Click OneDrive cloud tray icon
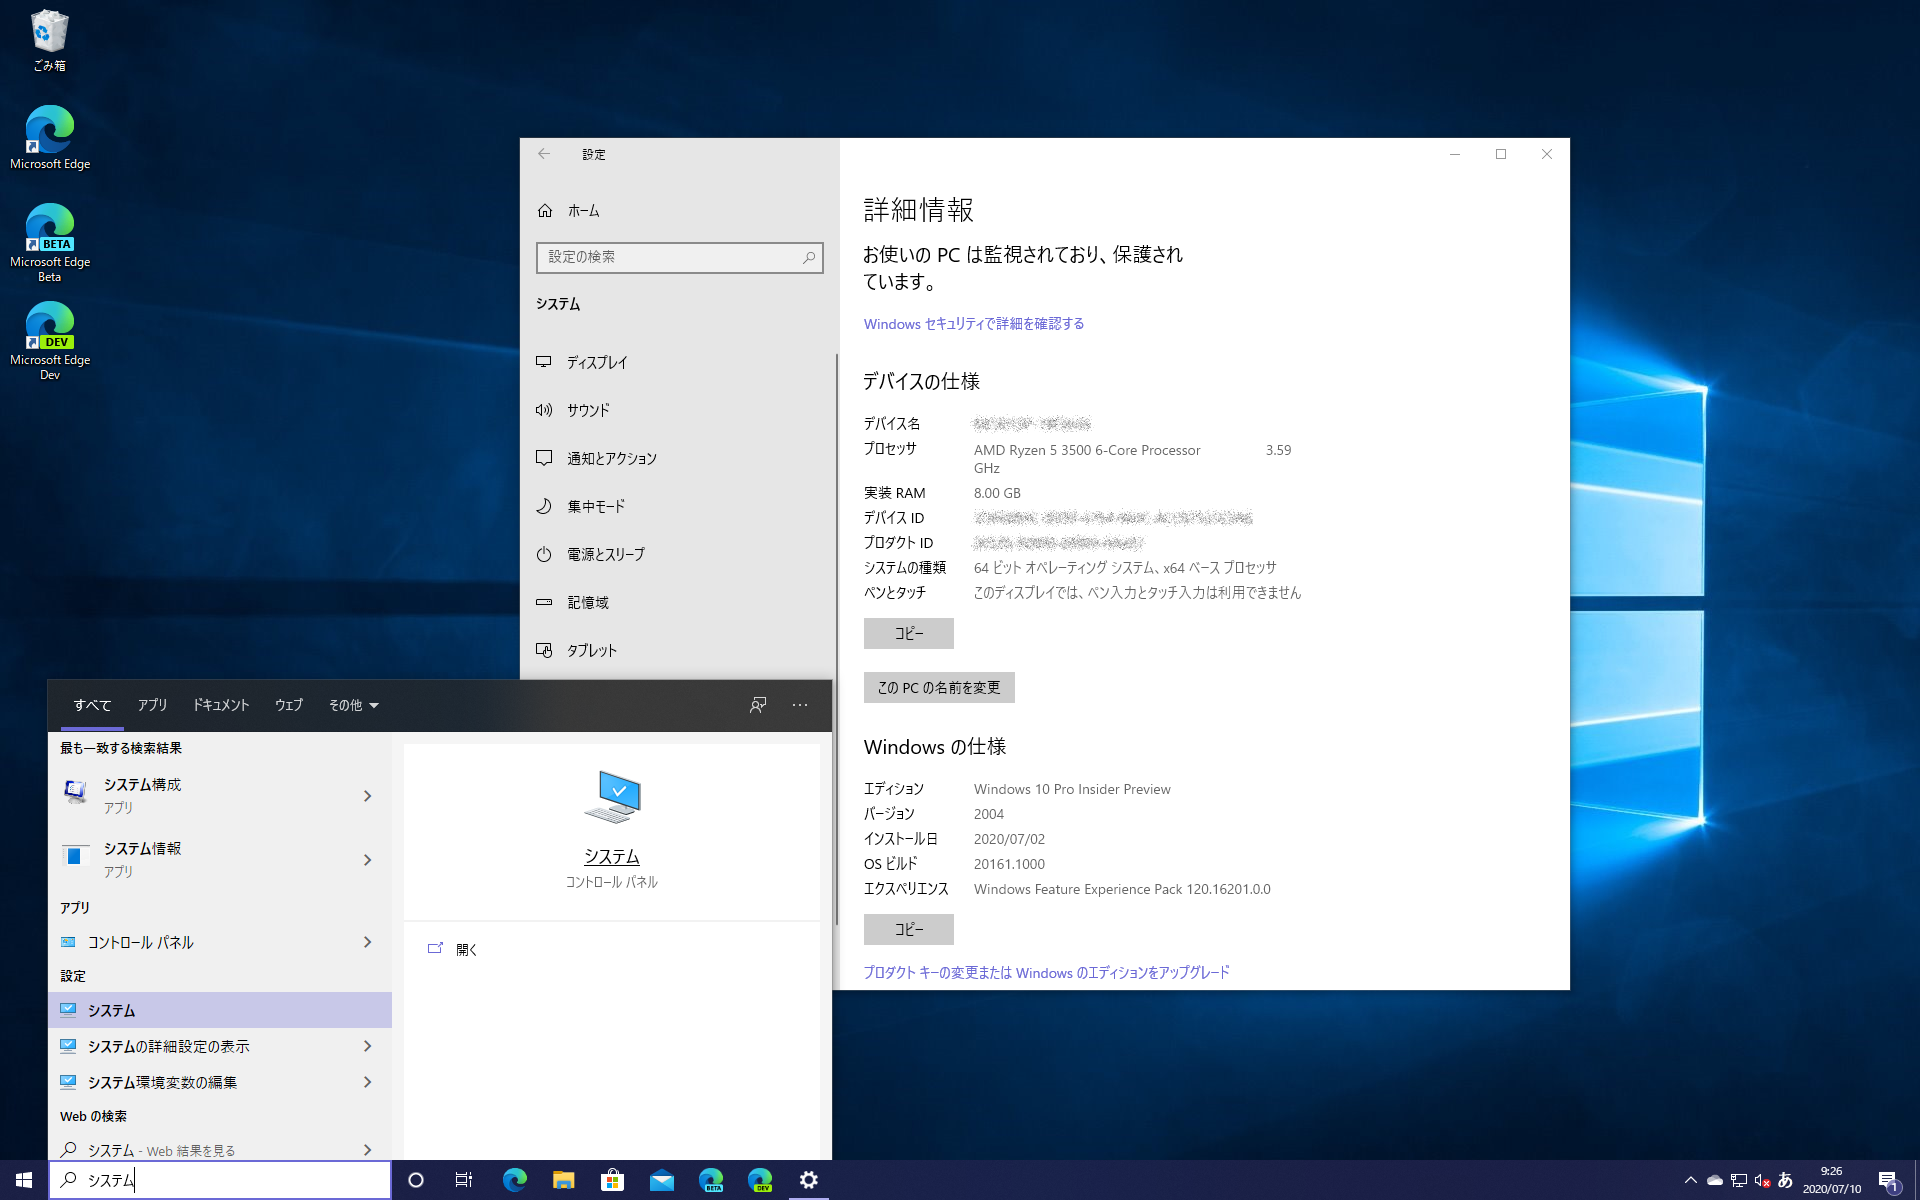 click(x=1714, y=1180)
